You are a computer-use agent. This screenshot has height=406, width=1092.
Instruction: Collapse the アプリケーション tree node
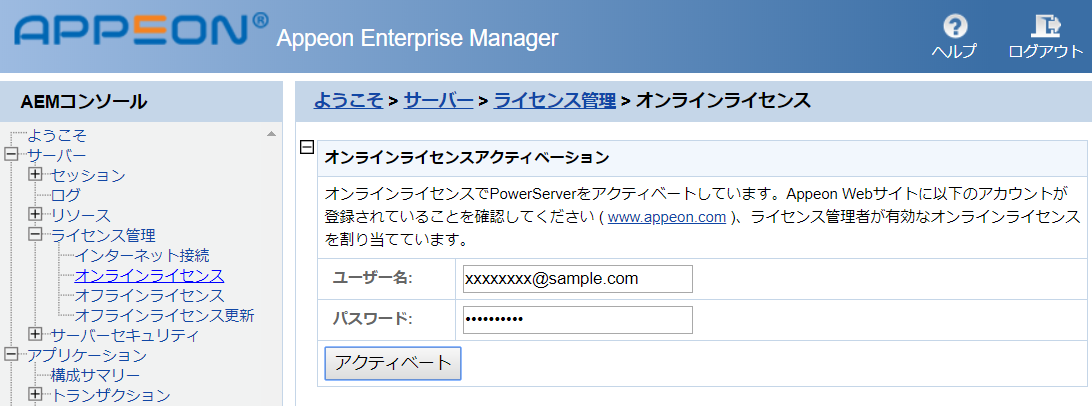tap(13, 354)
